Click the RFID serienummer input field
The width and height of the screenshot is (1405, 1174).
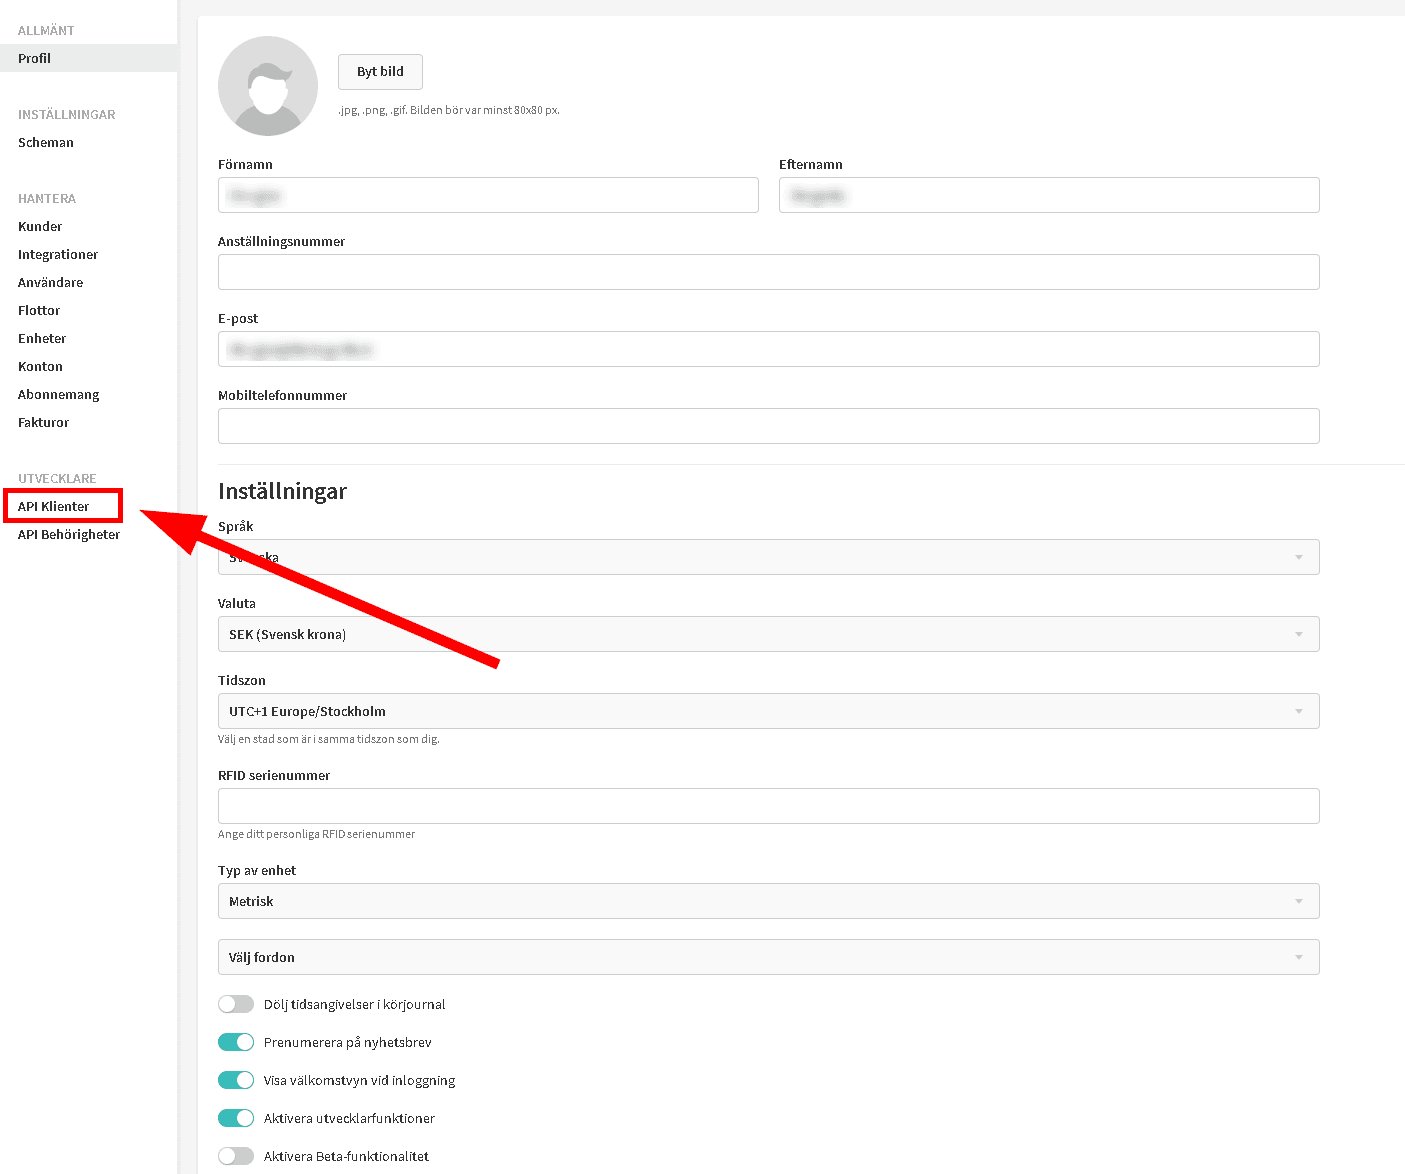pos(768,806)
